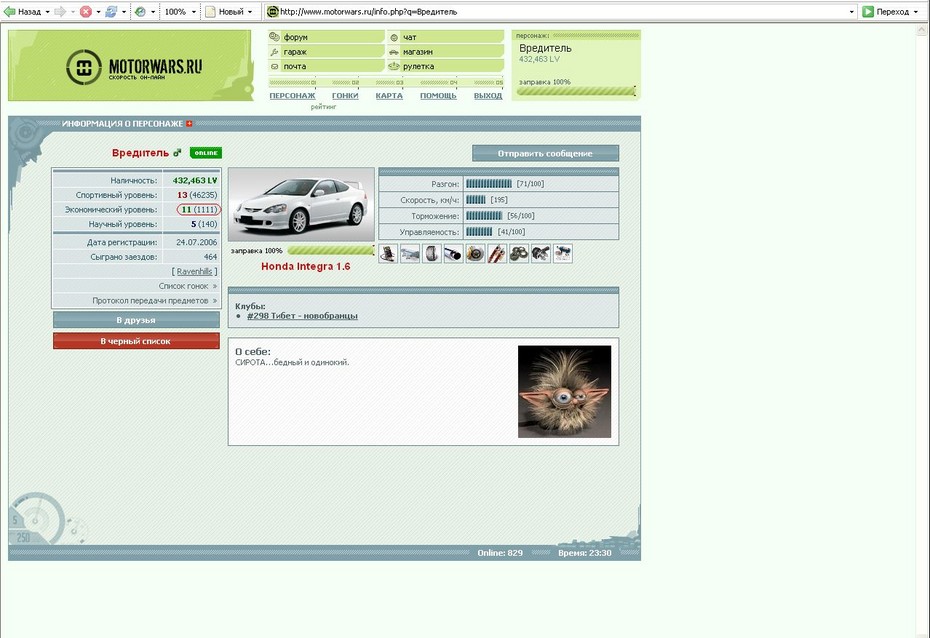
Task: Click the red stop loading icon
Action: [86, 11]
